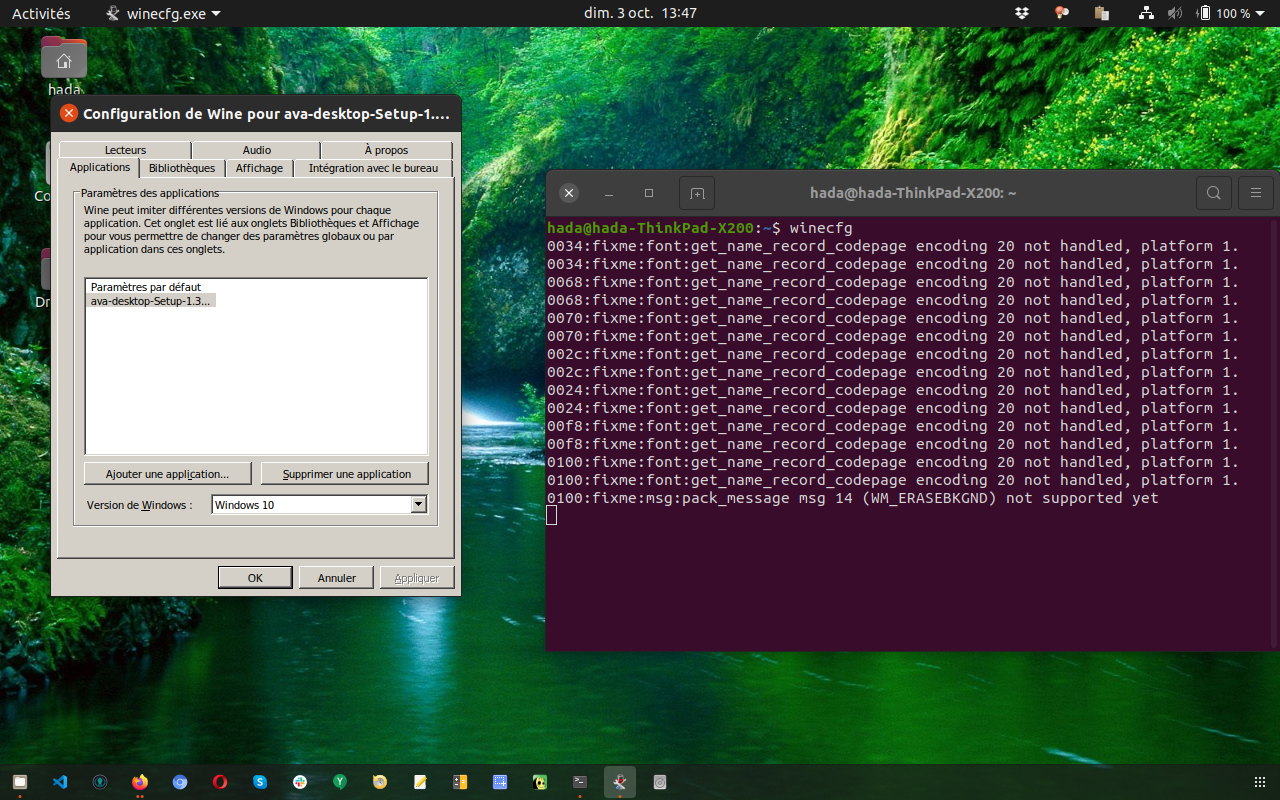Click the Wine winecfg icon in dock

(620, 782)
